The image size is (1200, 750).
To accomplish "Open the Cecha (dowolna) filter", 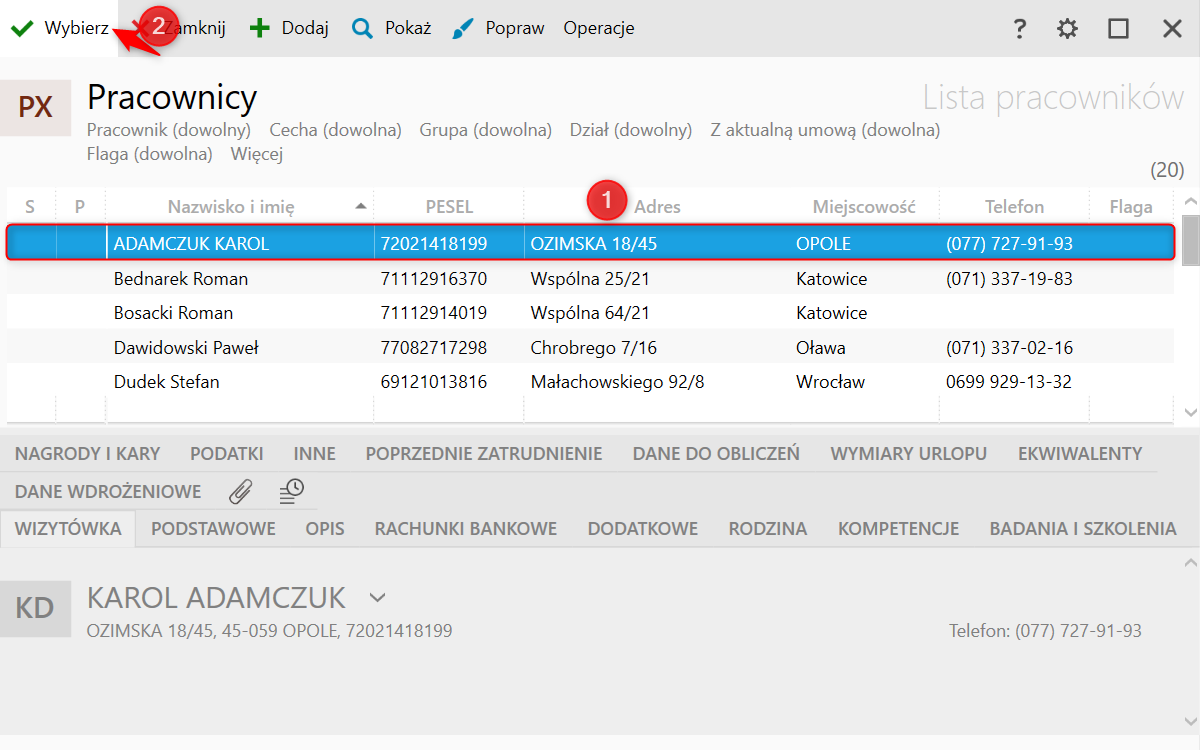I will (336, 129).
